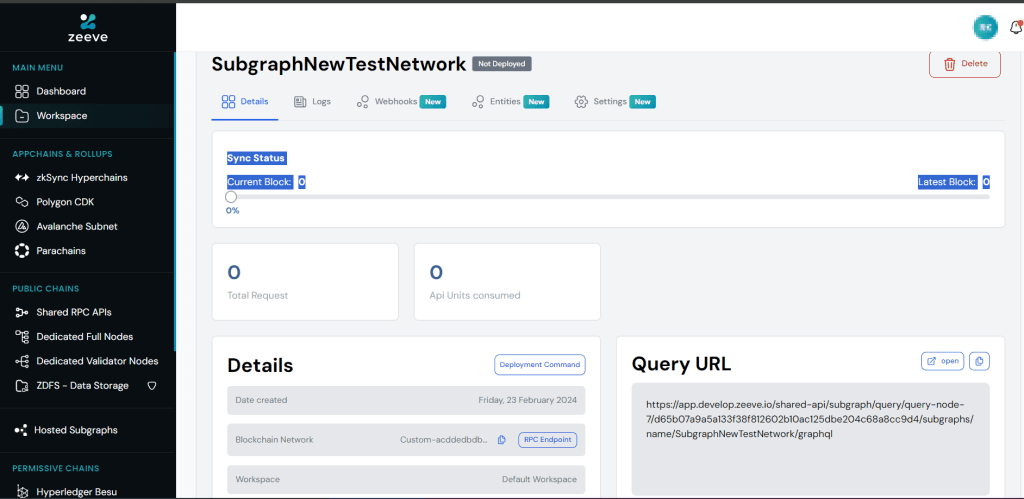
Task: Open ZDFS - Data Storage
Action: coord(82,386)
